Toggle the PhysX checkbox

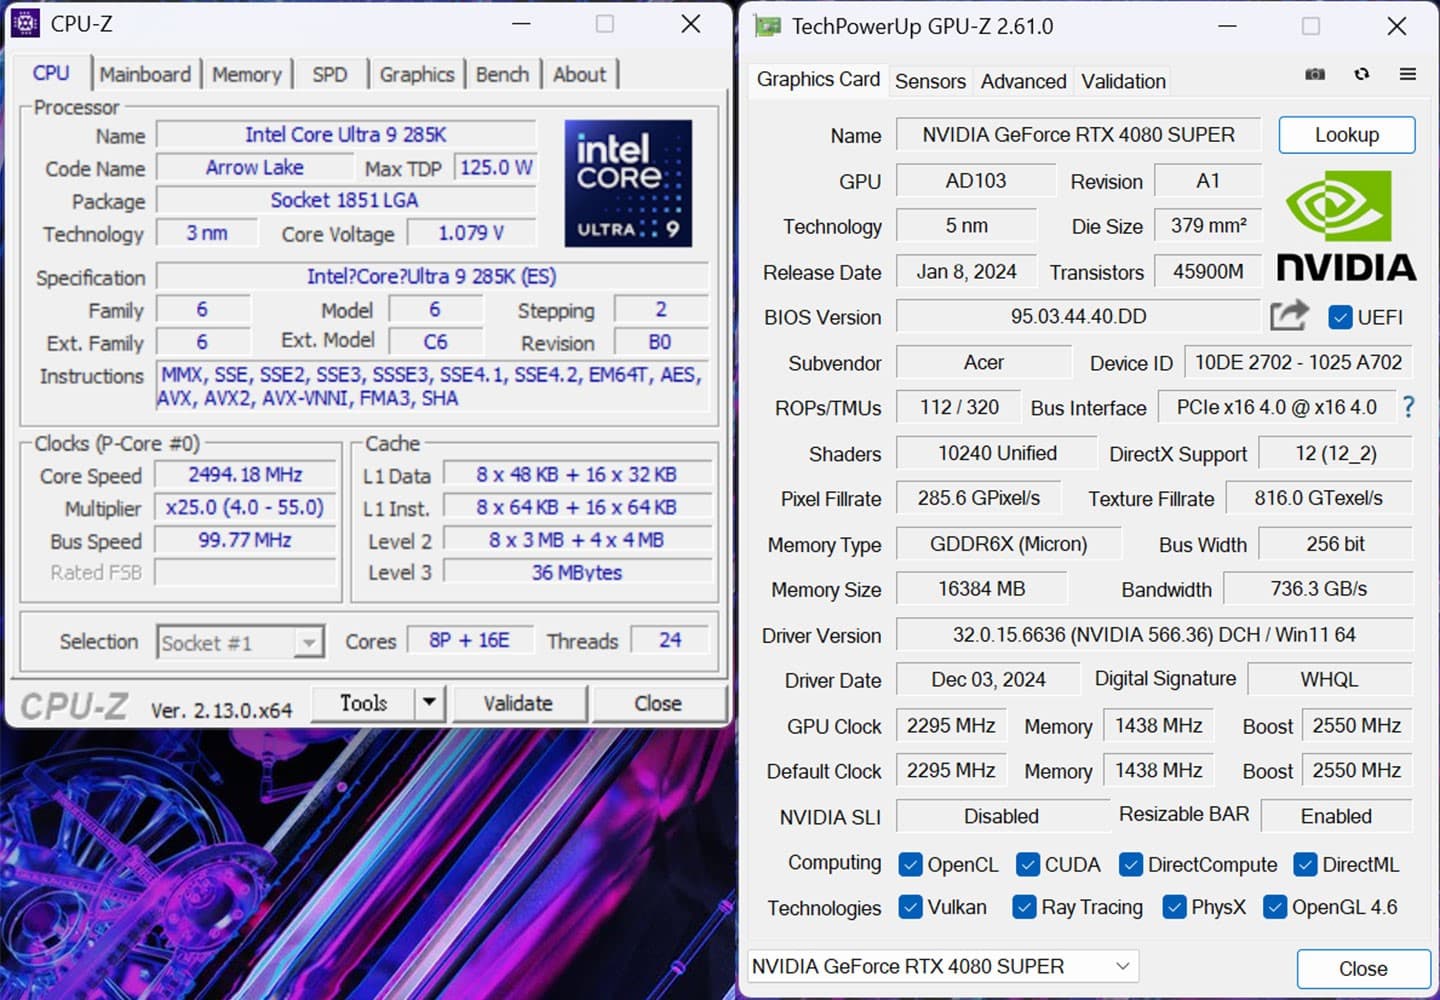1174,907
